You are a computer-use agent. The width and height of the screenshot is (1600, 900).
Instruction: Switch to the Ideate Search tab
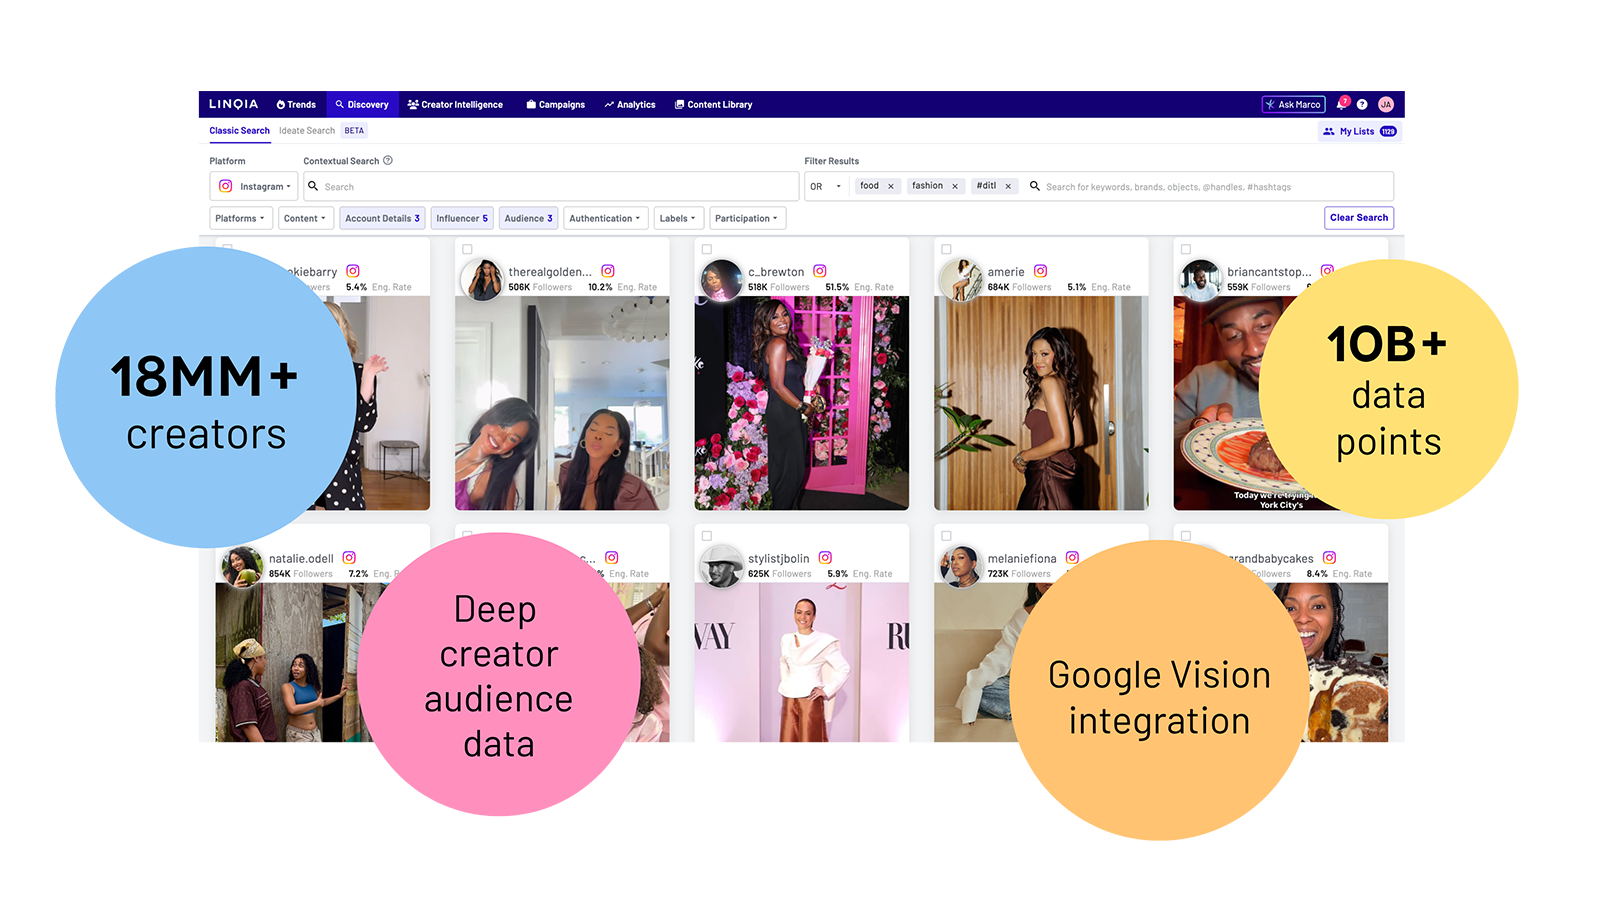click(307, 131)
